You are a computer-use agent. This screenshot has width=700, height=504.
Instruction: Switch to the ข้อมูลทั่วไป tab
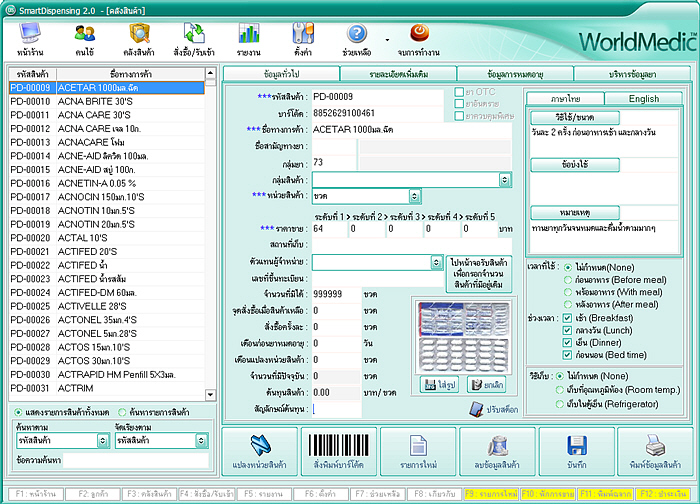[281, 74]
